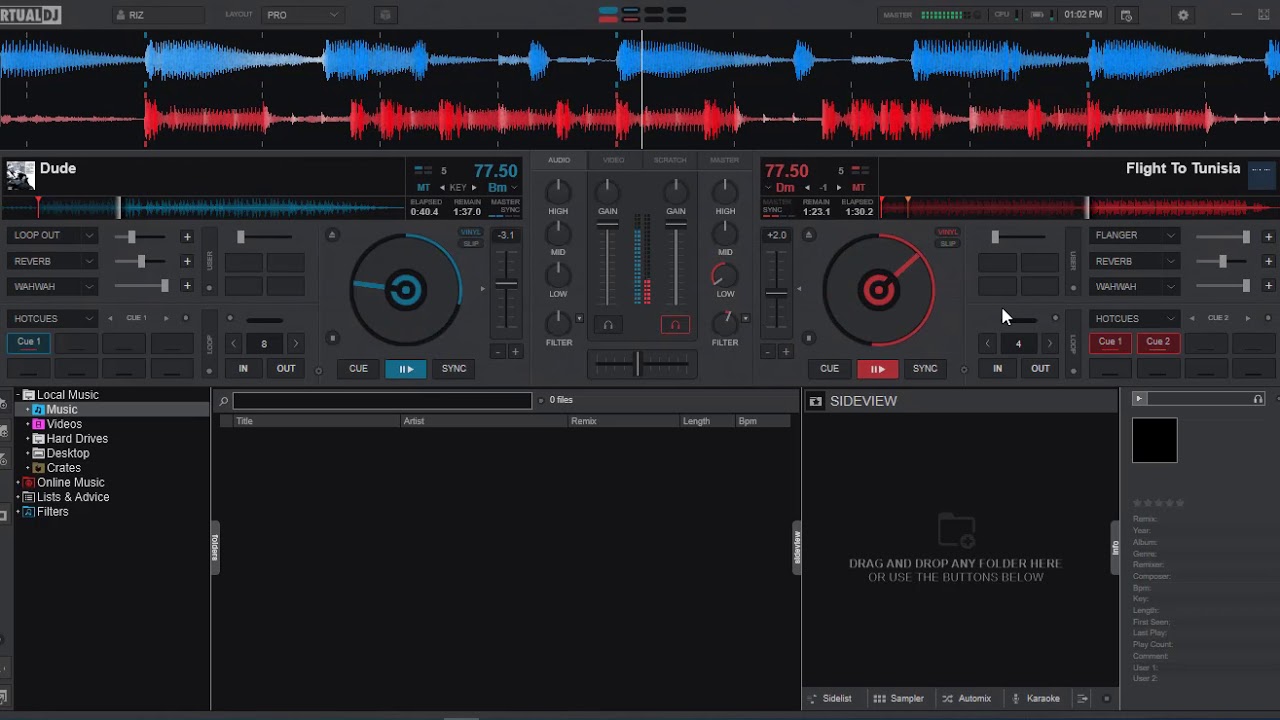Screen dimensions: 1280x720
Task: Switch mixer to AUDIO tab
Action: [x=559, y=160]
